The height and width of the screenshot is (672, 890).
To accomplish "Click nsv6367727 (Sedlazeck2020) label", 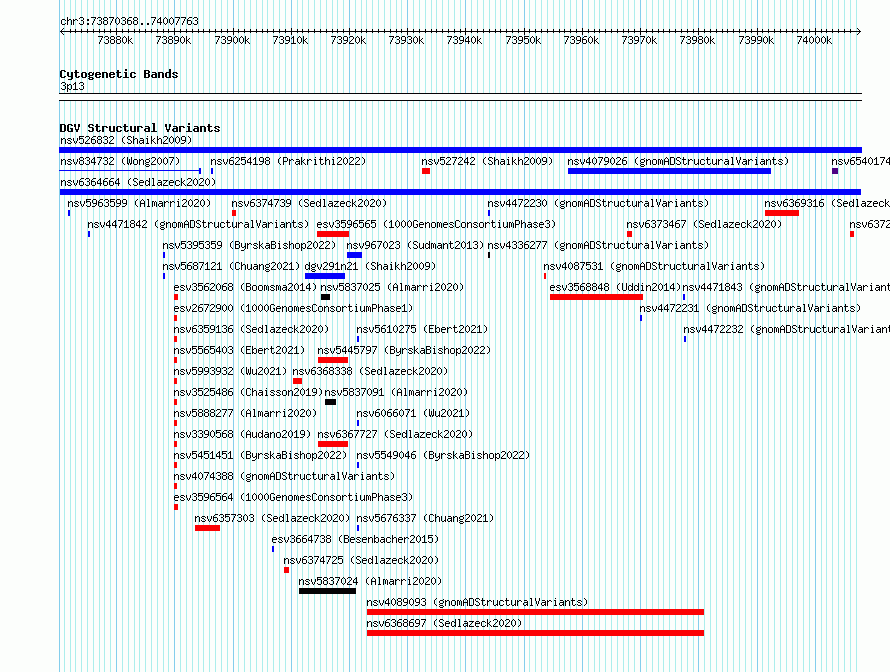I will click(396, 434).
